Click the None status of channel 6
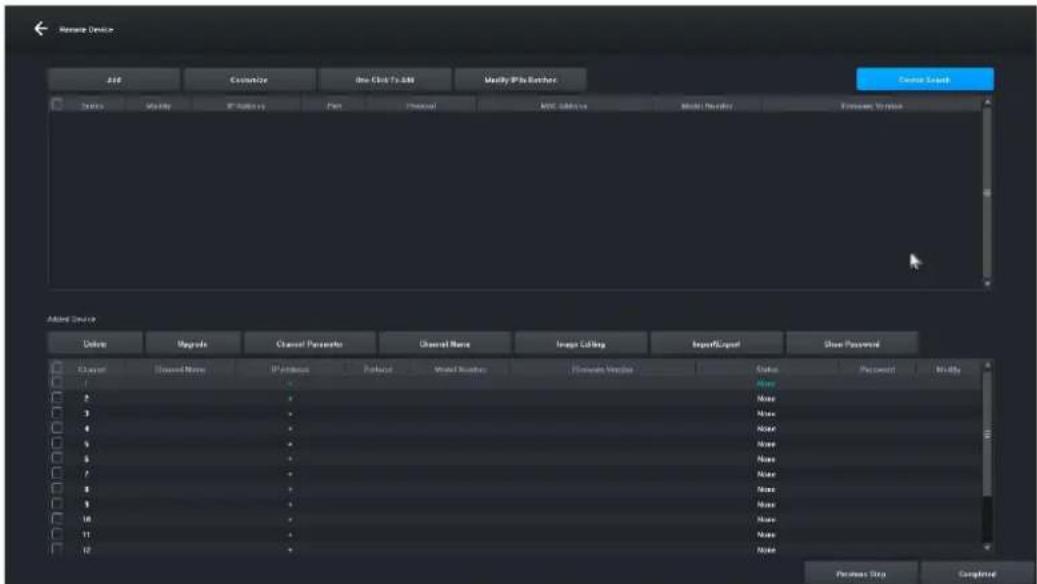The height and width of the screenshot is (584, 1037). [766, 459]
